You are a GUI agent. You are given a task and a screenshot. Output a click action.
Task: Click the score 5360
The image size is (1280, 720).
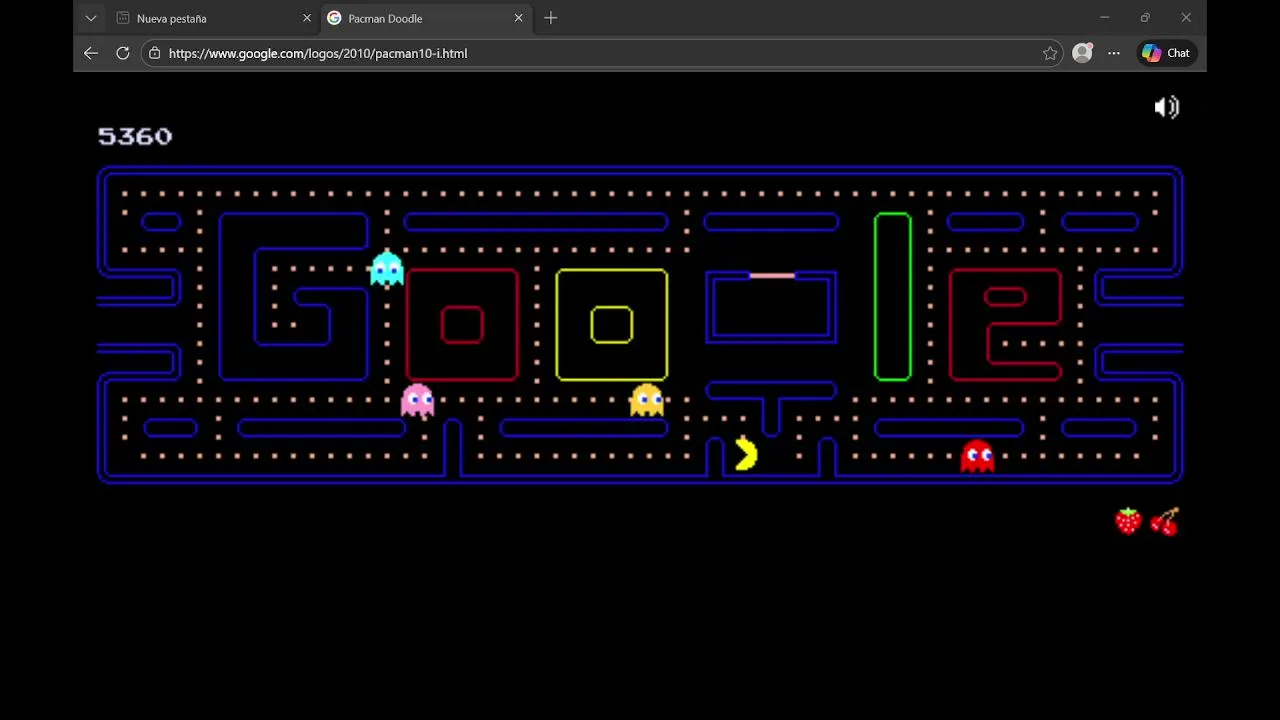(135, 136)
